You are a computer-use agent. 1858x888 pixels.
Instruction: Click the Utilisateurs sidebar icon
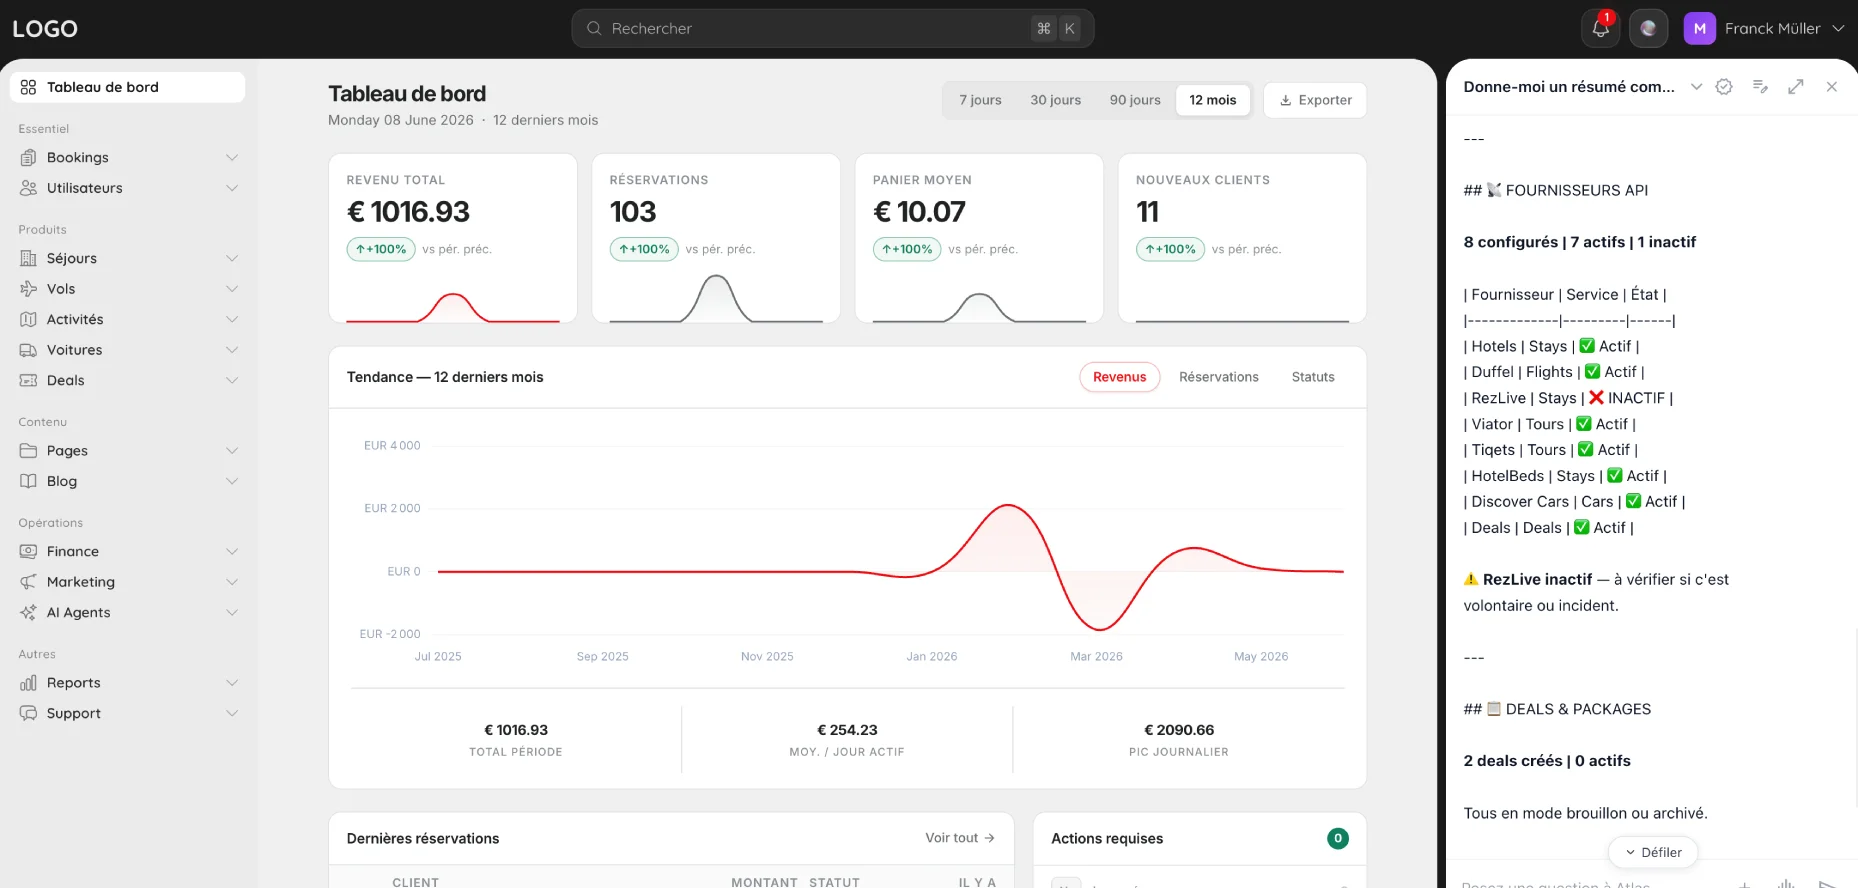click(28, 188)
